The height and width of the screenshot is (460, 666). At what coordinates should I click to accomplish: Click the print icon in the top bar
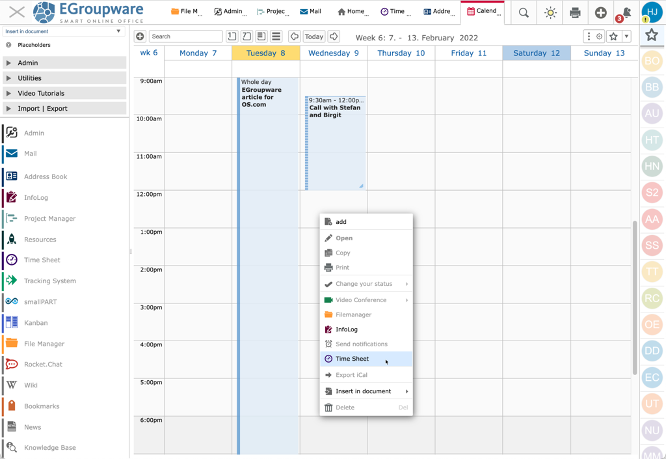575,13
